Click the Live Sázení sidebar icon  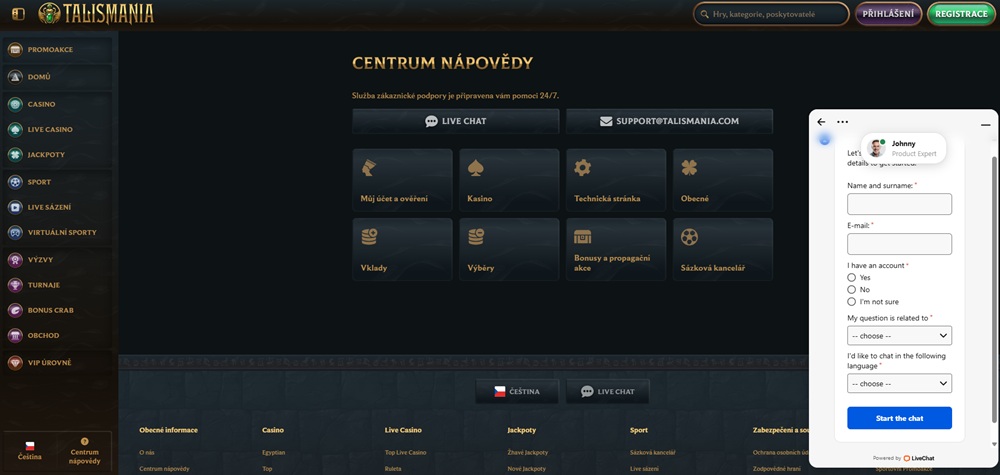15,207
